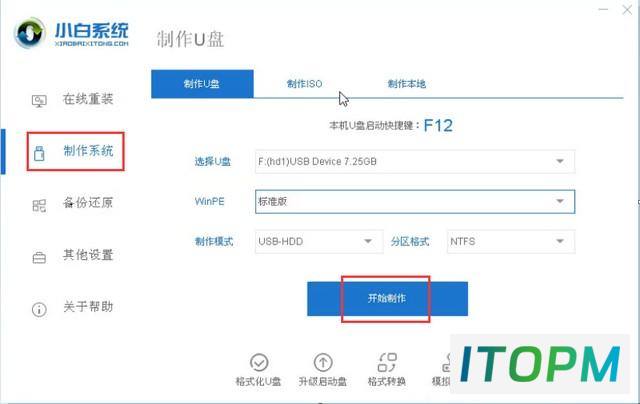Click the 开始制作 button
The width and height of the screenshot is (640, 404).
(387, 299)
